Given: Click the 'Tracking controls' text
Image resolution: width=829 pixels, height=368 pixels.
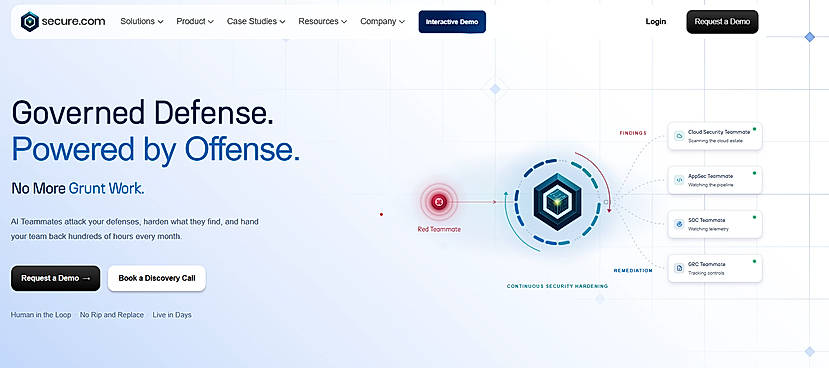Looking at the screenshot, I should coord(706,273).
